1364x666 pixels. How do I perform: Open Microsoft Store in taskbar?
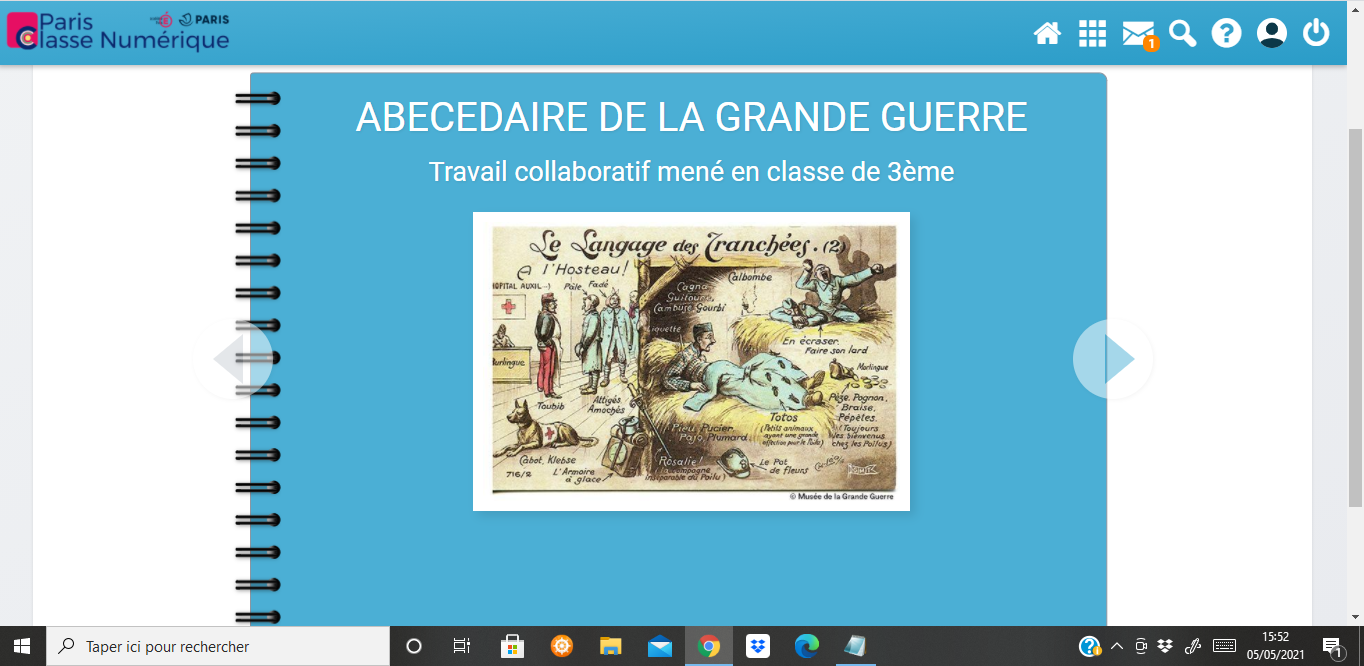coord(513,646)
